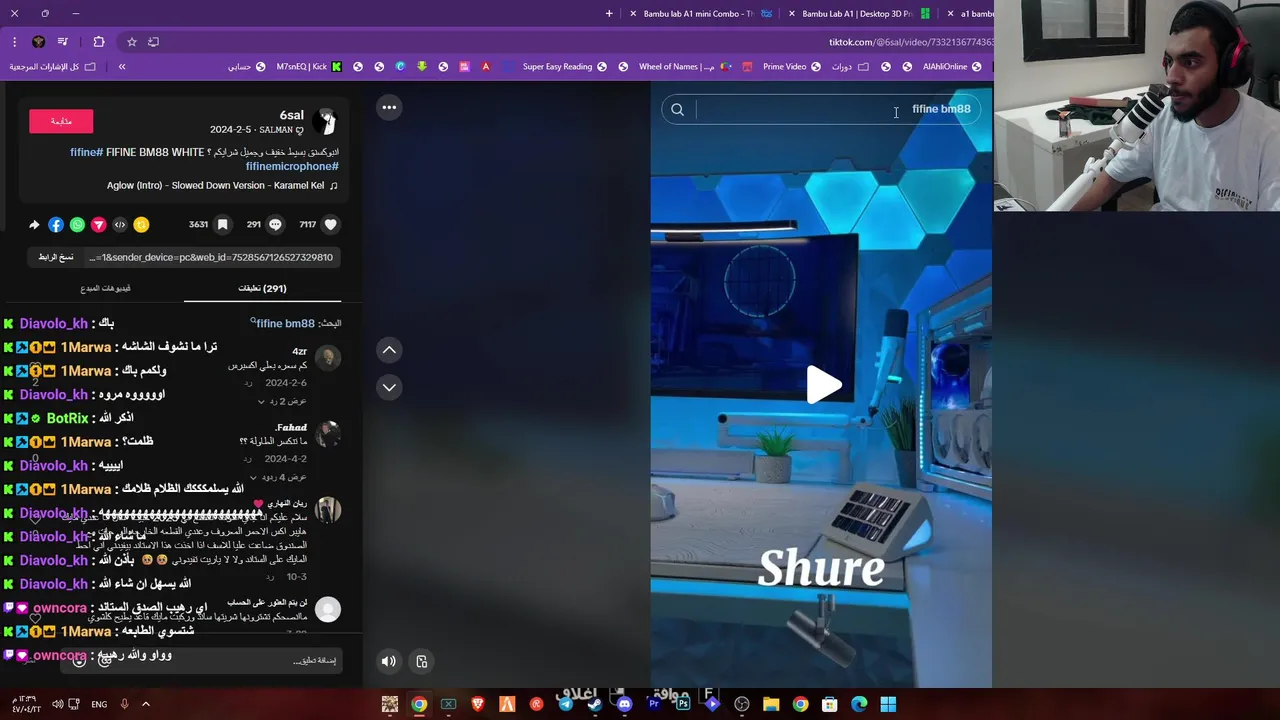
Task: Show hidden system tray icons chevron
Action: point(145,704)
